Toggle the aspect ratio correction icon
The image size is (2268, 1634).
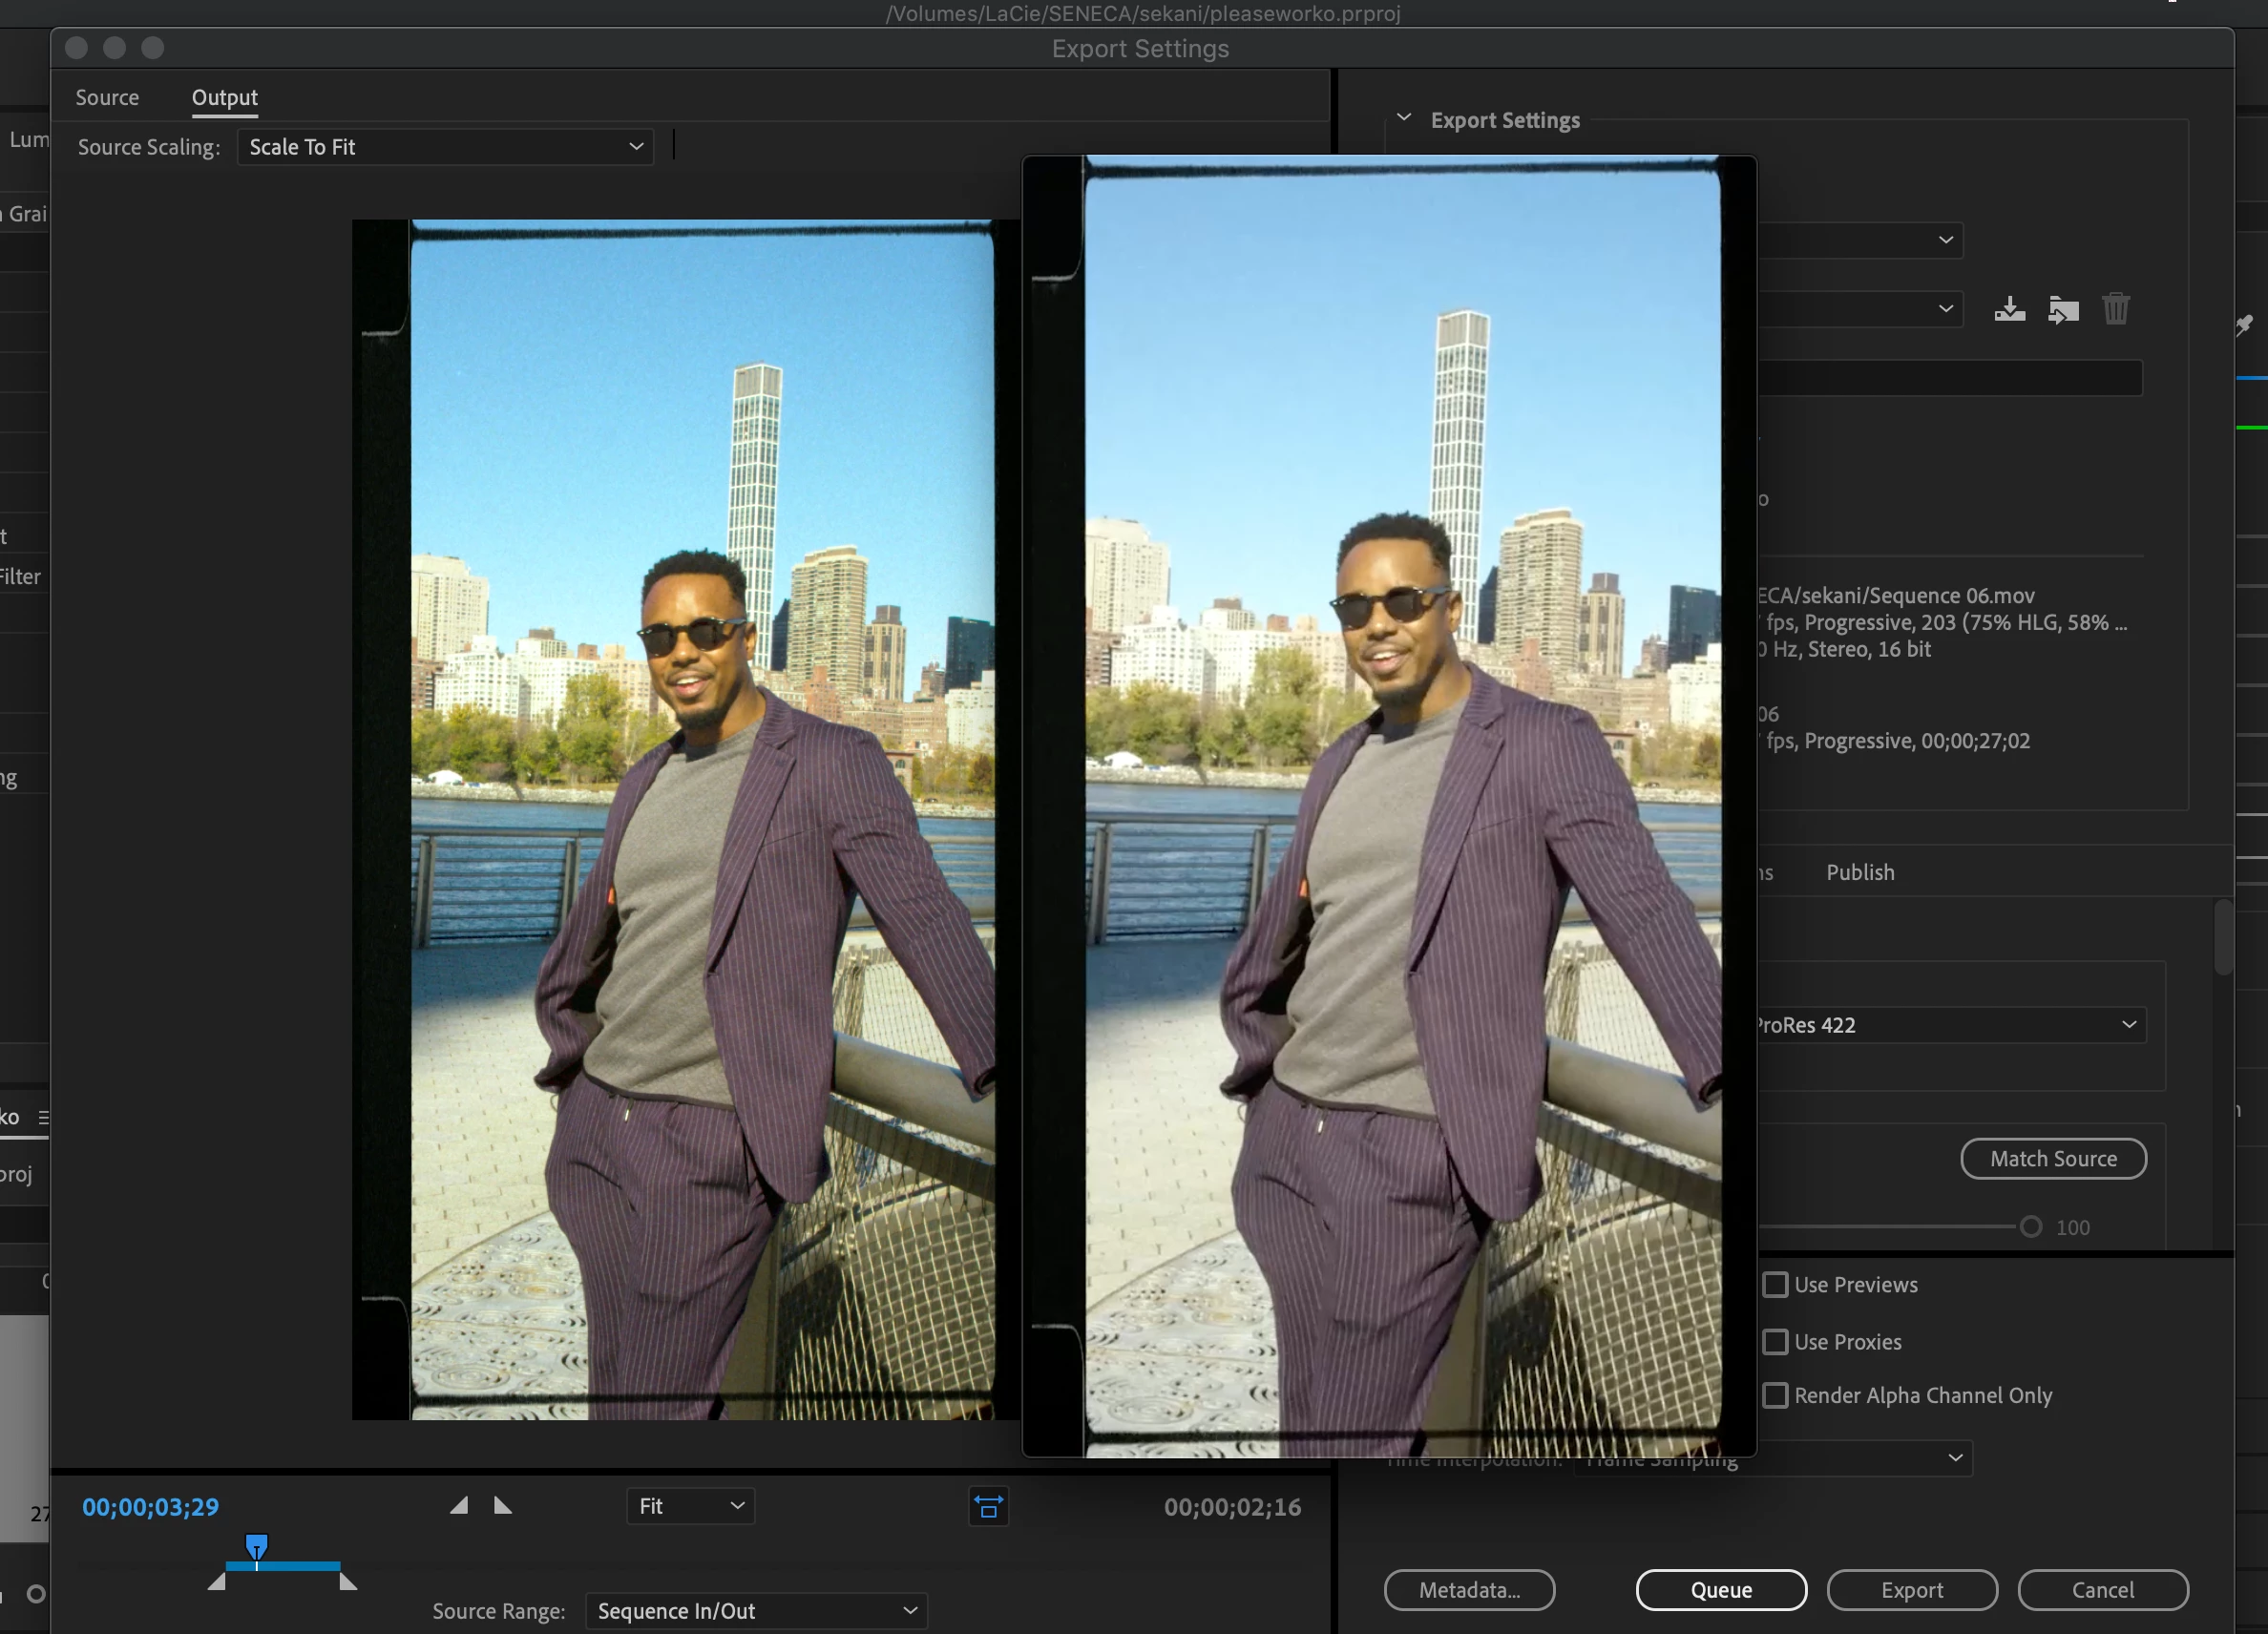point(988,1506)
